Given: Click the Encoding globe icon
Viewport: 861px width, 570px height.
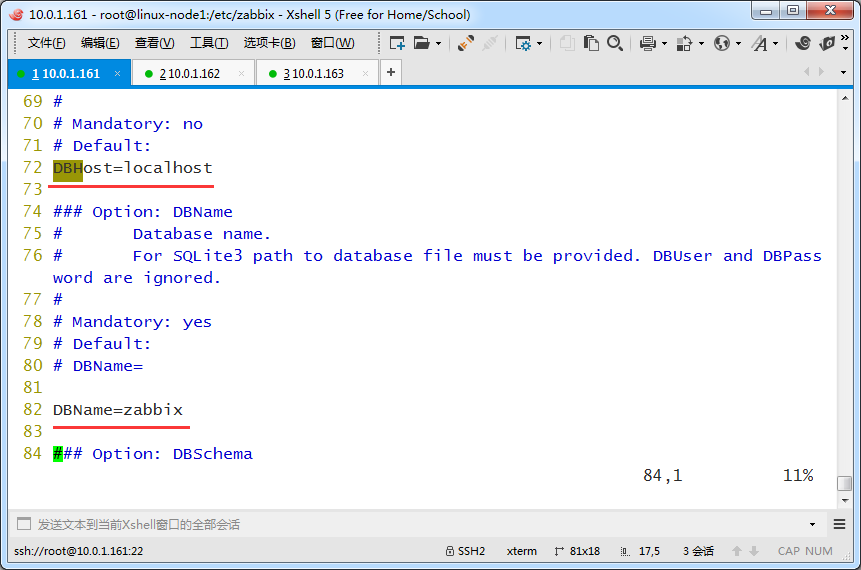Looking at the screenshot, I should coord(722,43).
